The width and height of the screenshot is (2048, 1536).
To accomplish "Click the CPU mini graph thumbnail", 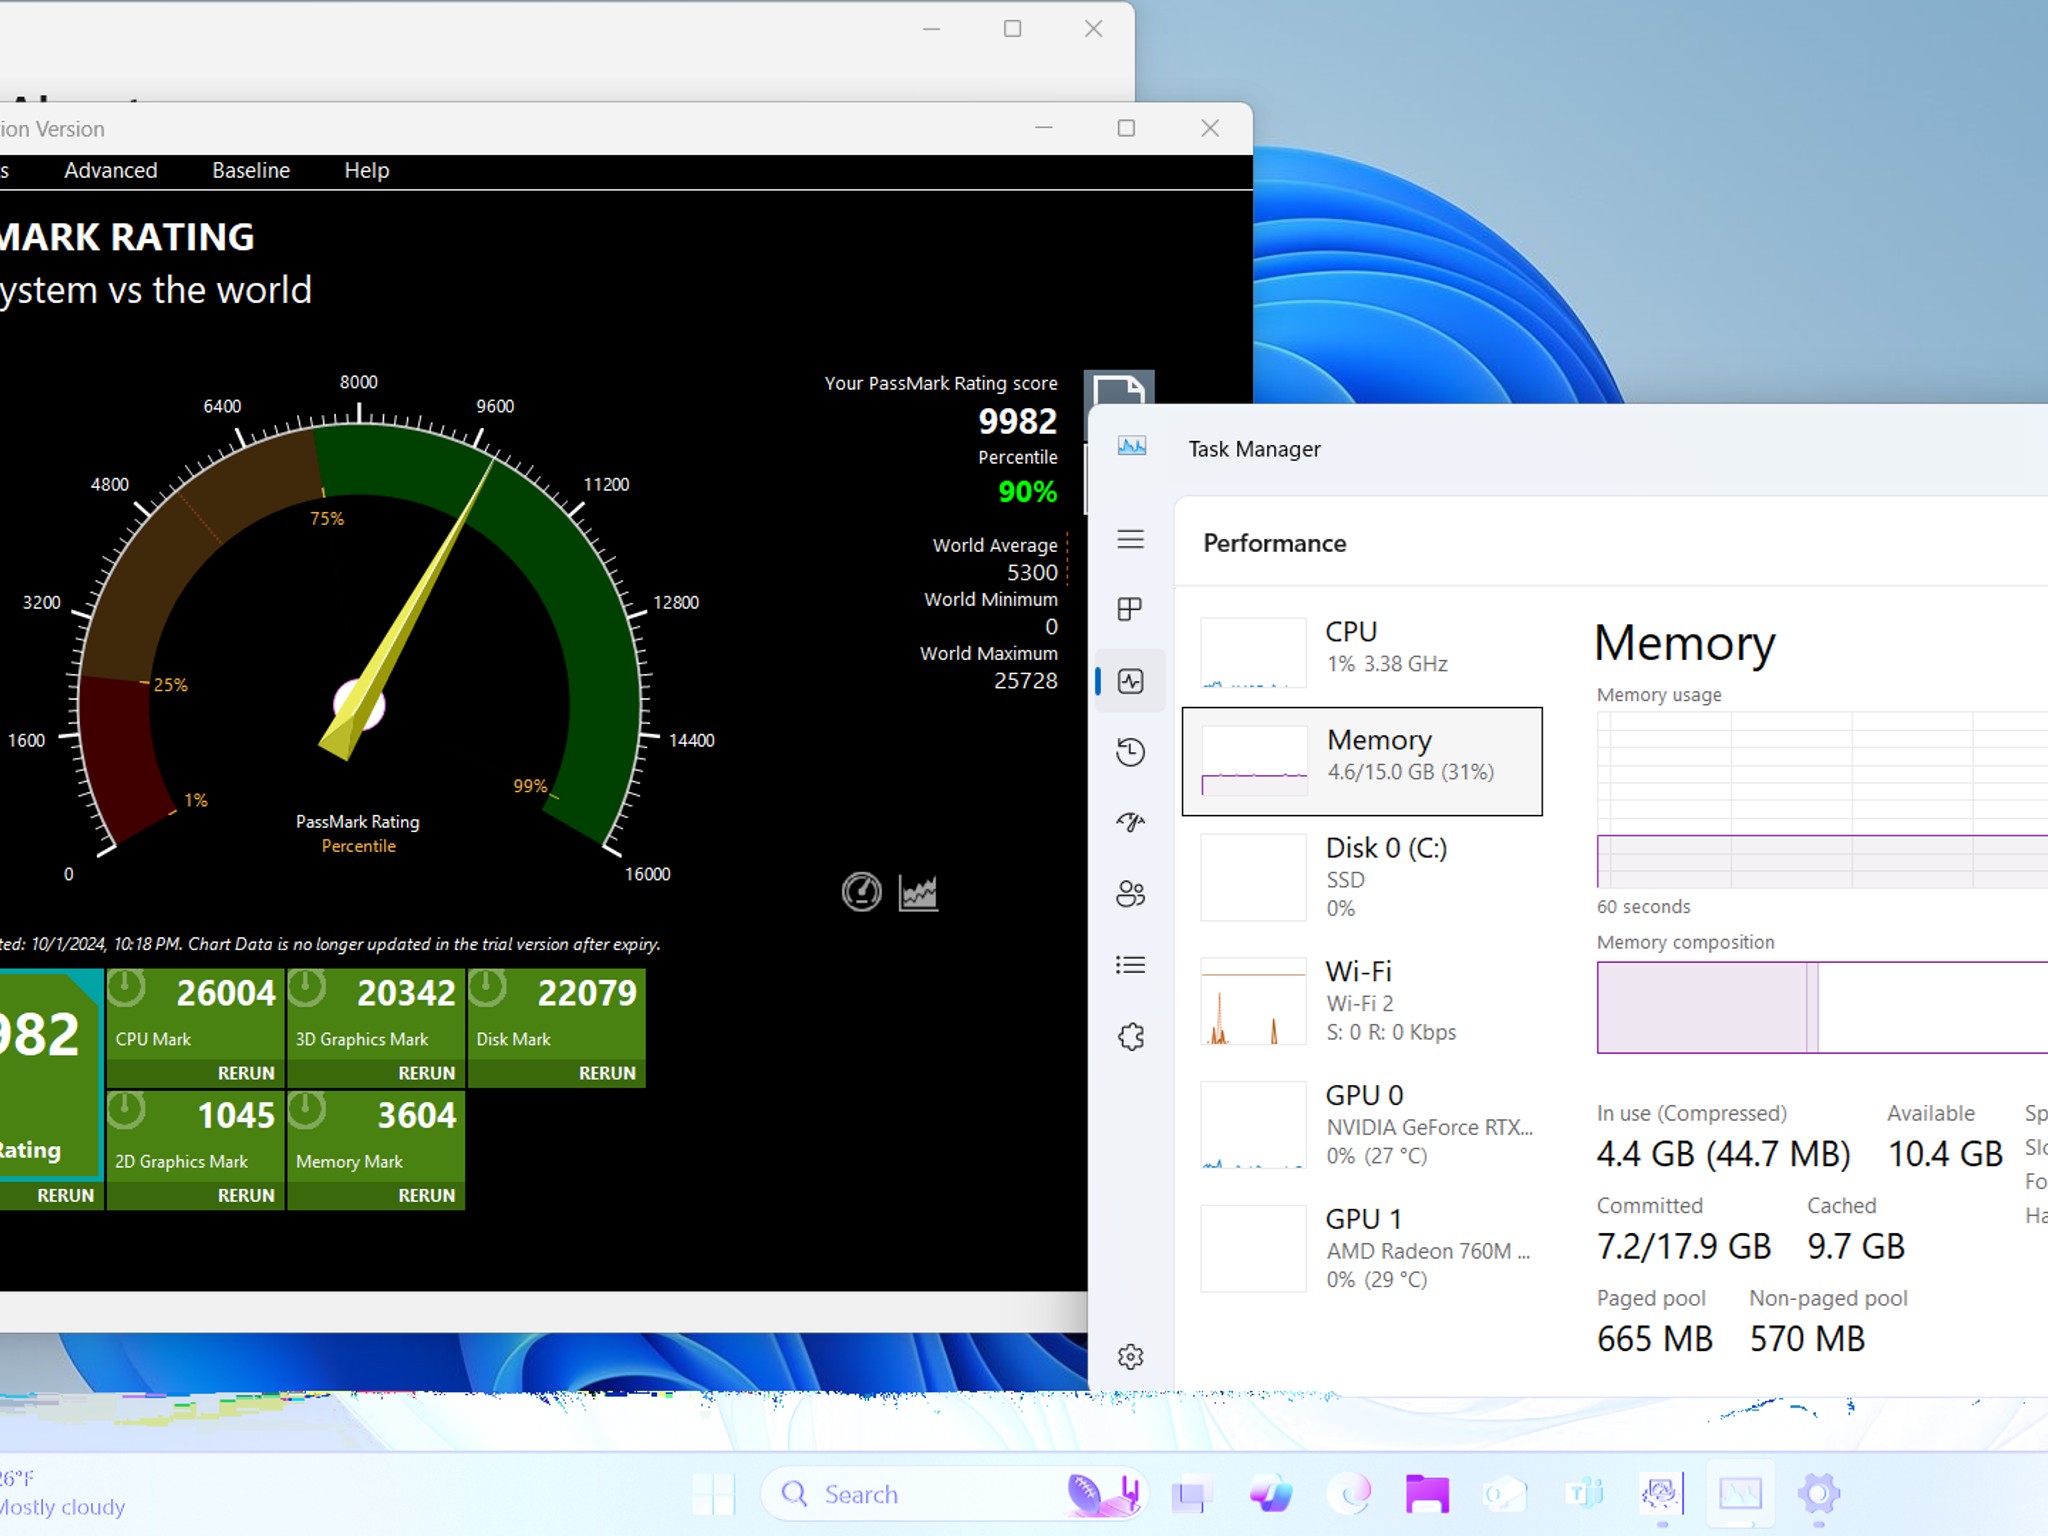I will click(1253, 652).
